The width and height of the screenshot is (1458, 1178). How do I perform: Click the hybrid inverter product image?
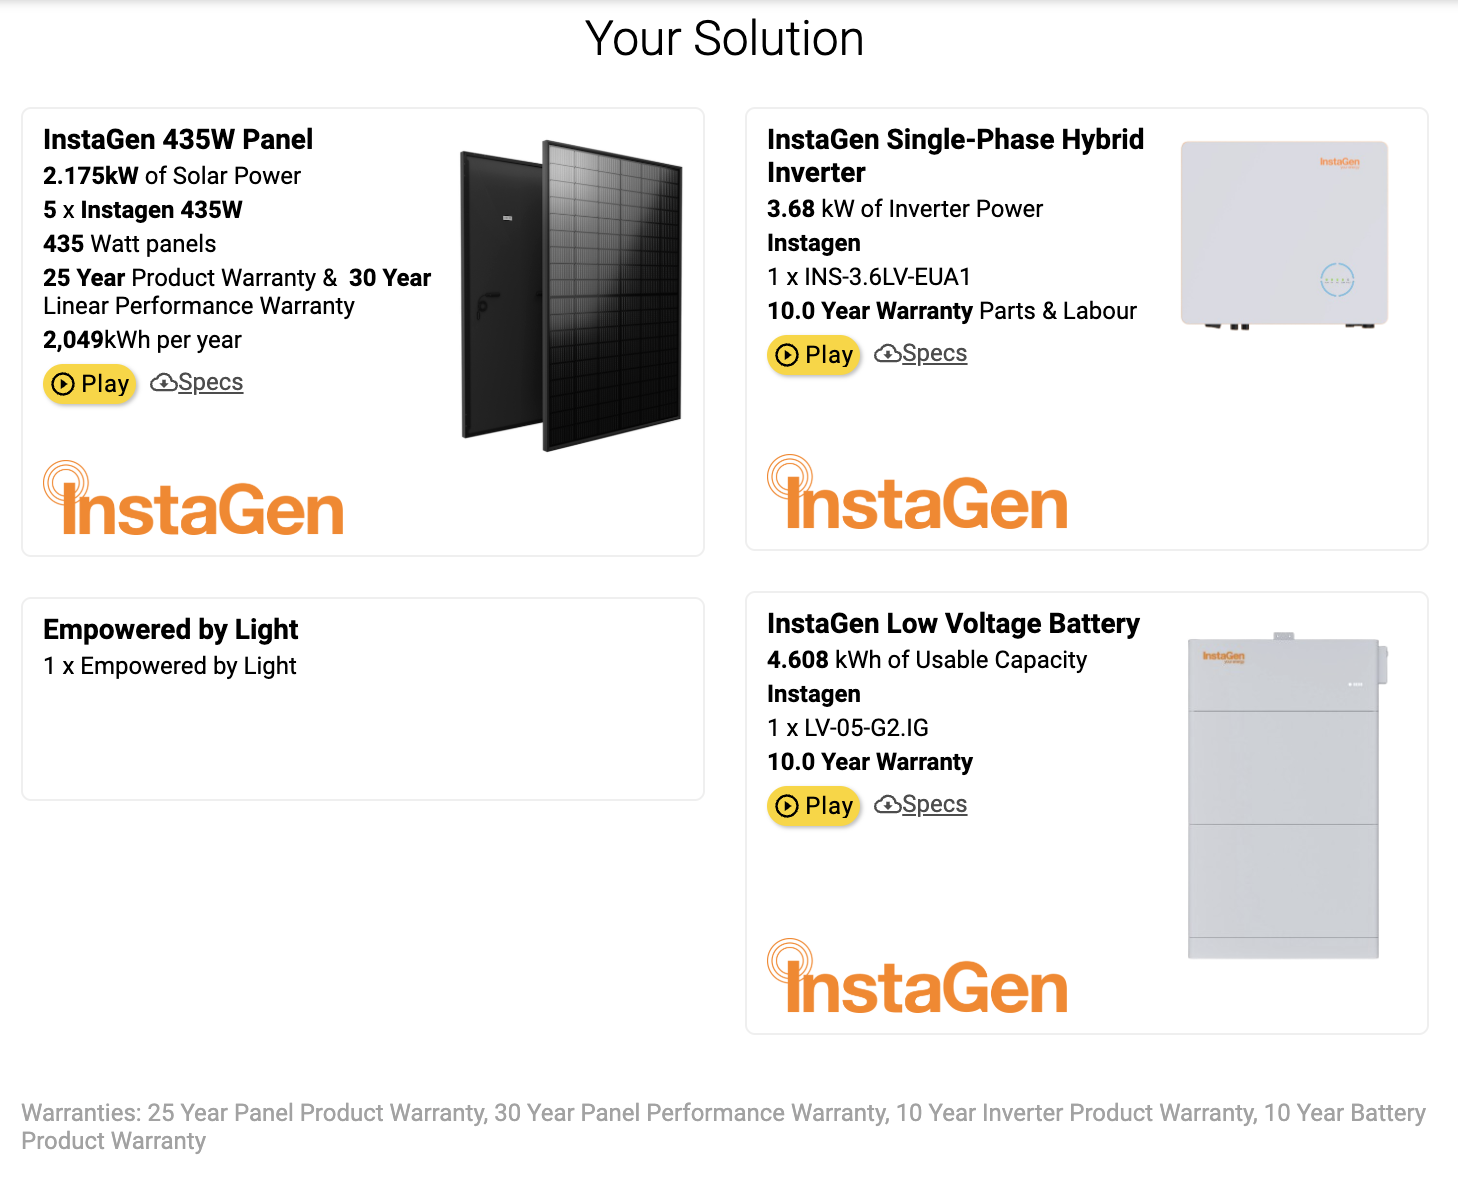click(x=1284, y=235)
